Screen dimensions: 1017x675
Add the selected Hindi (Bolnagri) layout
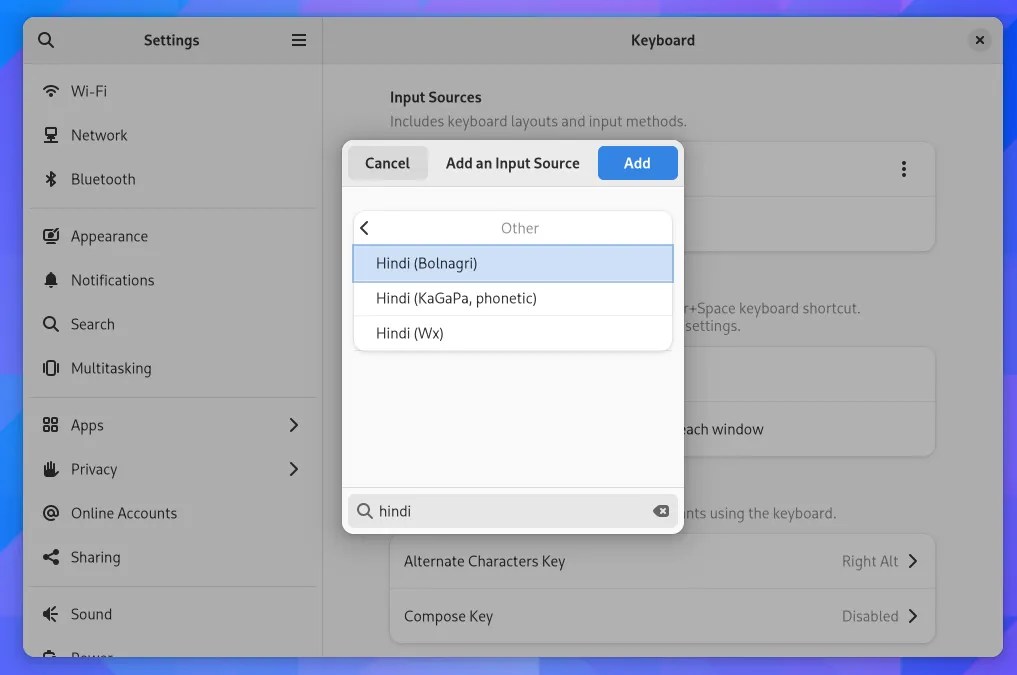pyautogui.click(x=637, y=163)
